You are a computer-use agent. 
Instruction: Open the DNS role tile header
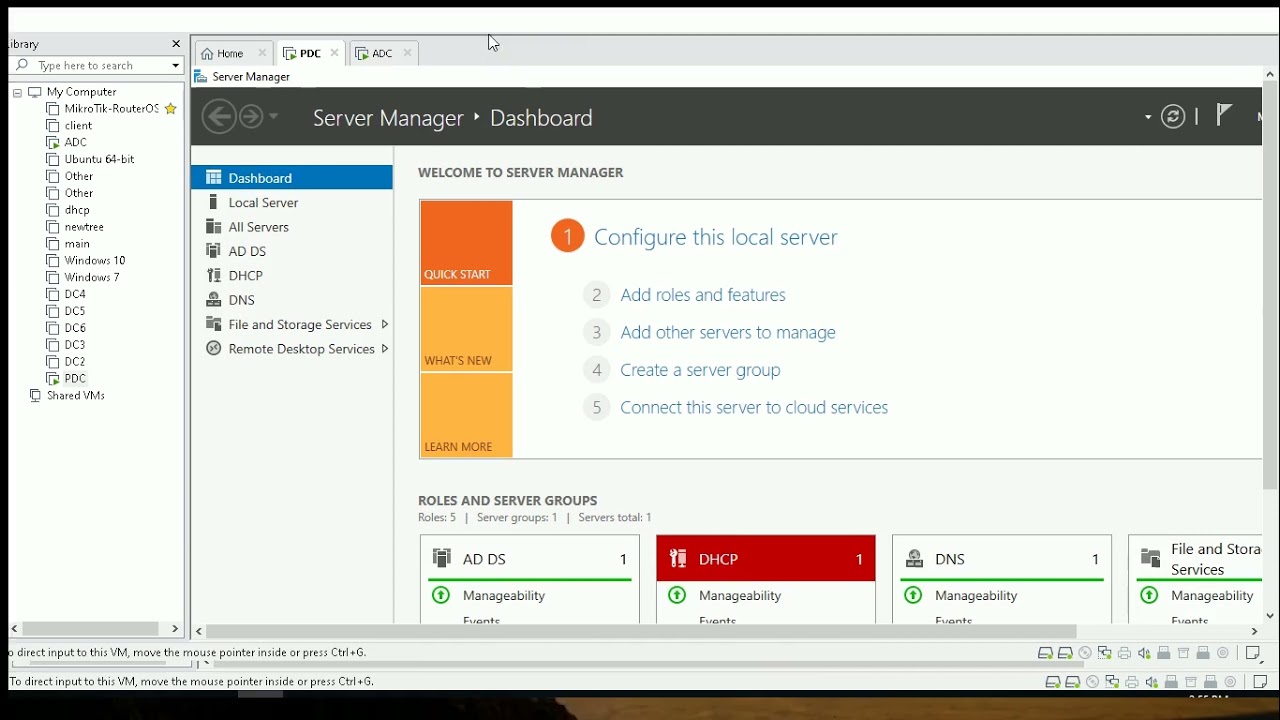1002,559
